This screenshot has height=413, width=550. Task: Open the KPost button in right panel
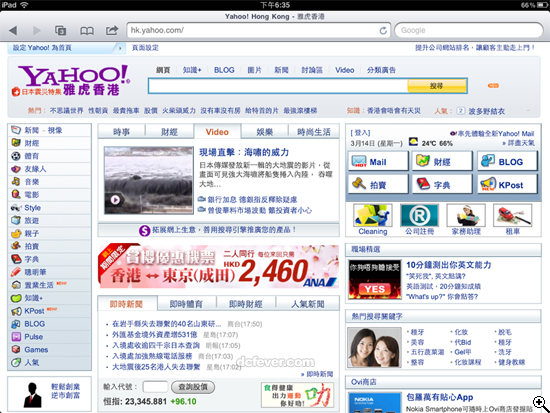(x=507, y=184)
